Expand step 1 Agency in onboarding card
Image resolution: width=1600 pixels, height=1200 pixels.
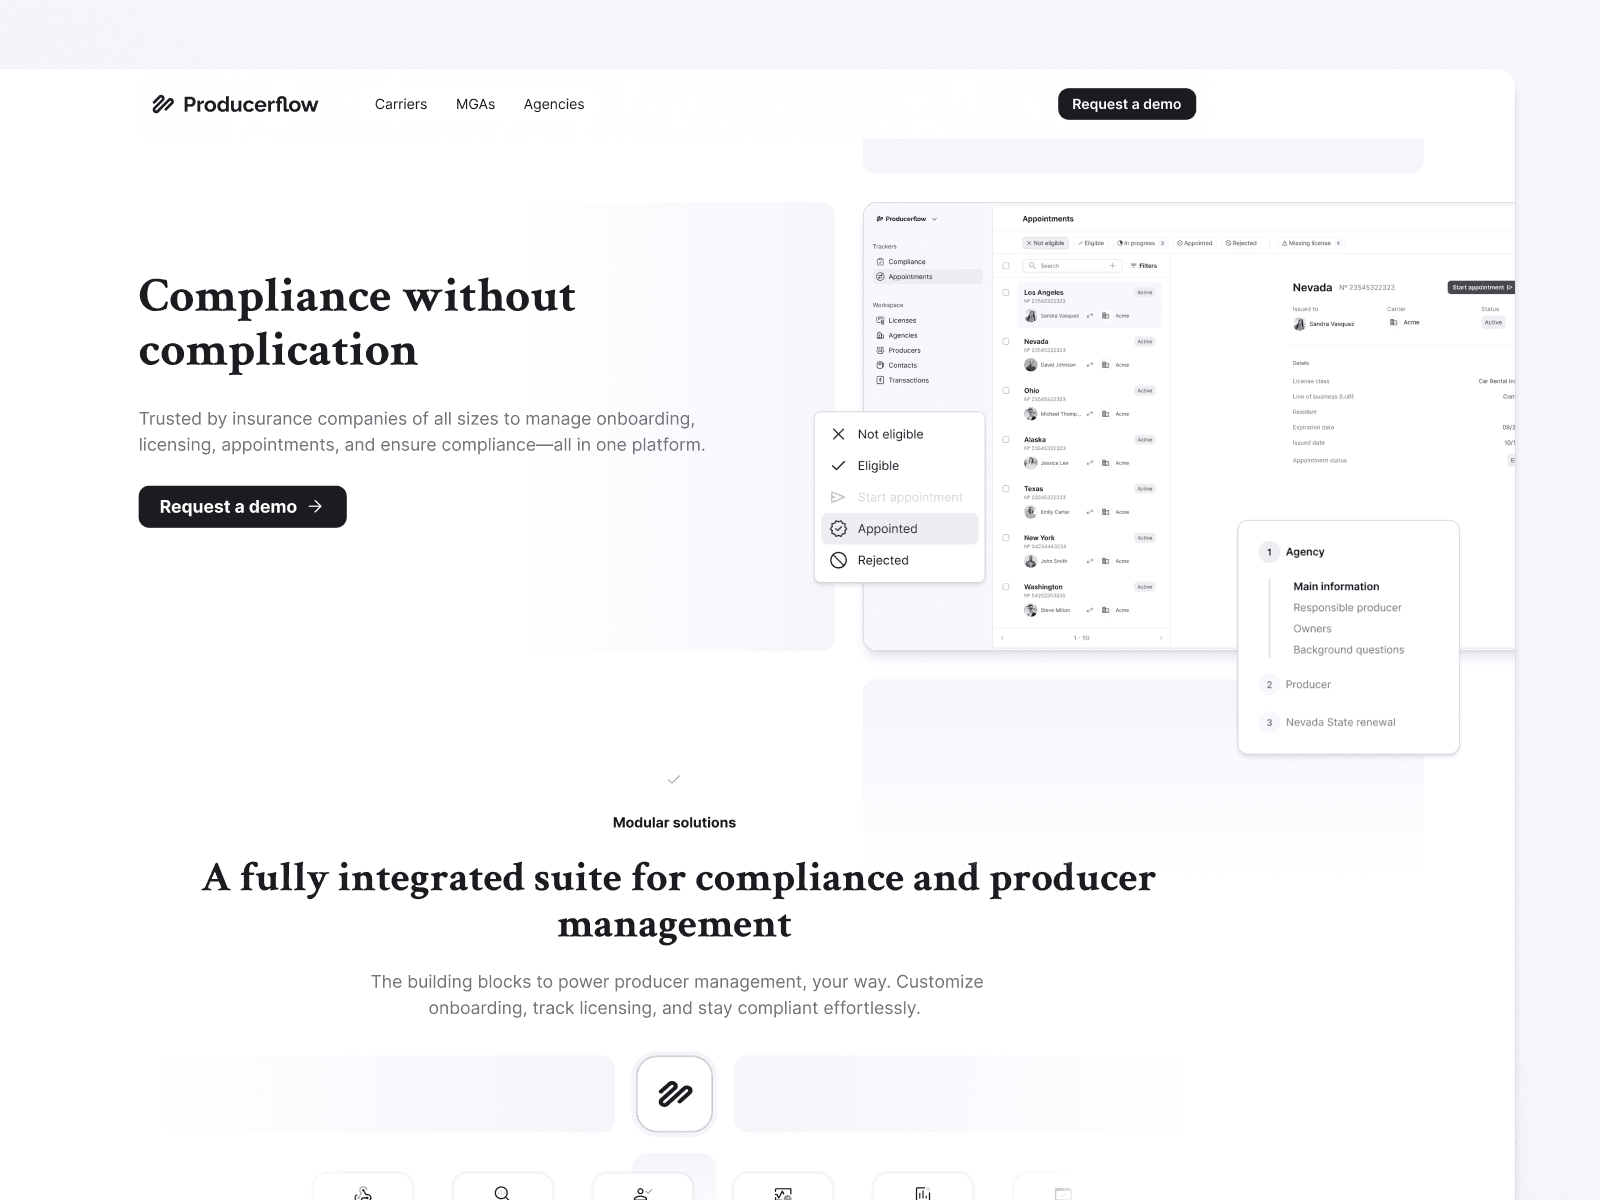point(1291,552)
